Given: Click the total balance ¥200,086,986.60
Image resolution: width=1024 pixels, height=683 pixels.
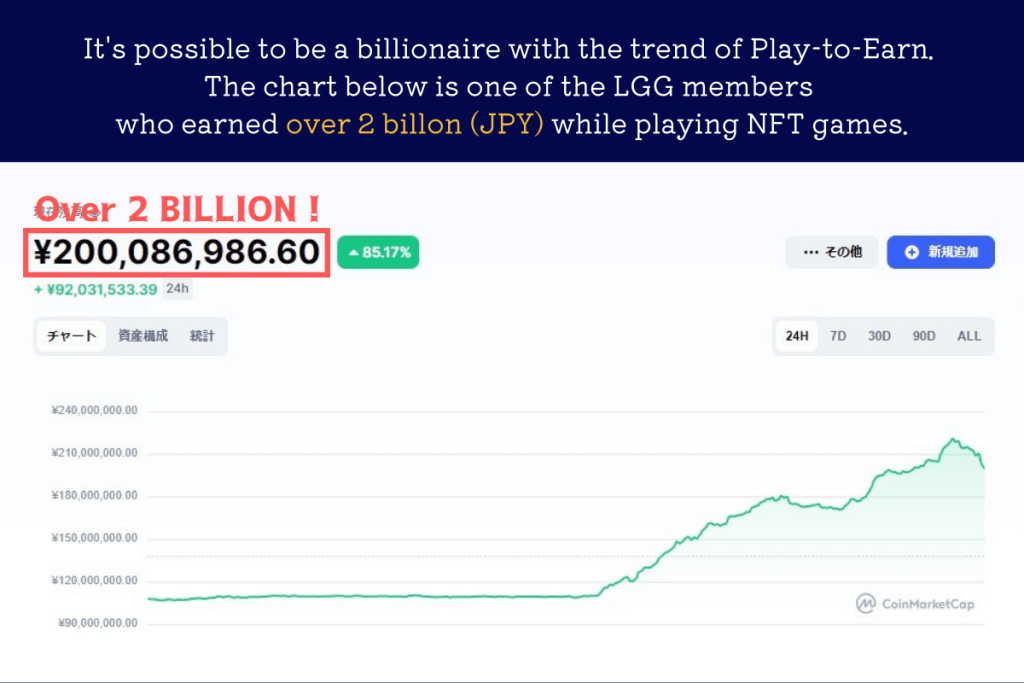Looking at the screenshot, I should click(x=177, y=253).
